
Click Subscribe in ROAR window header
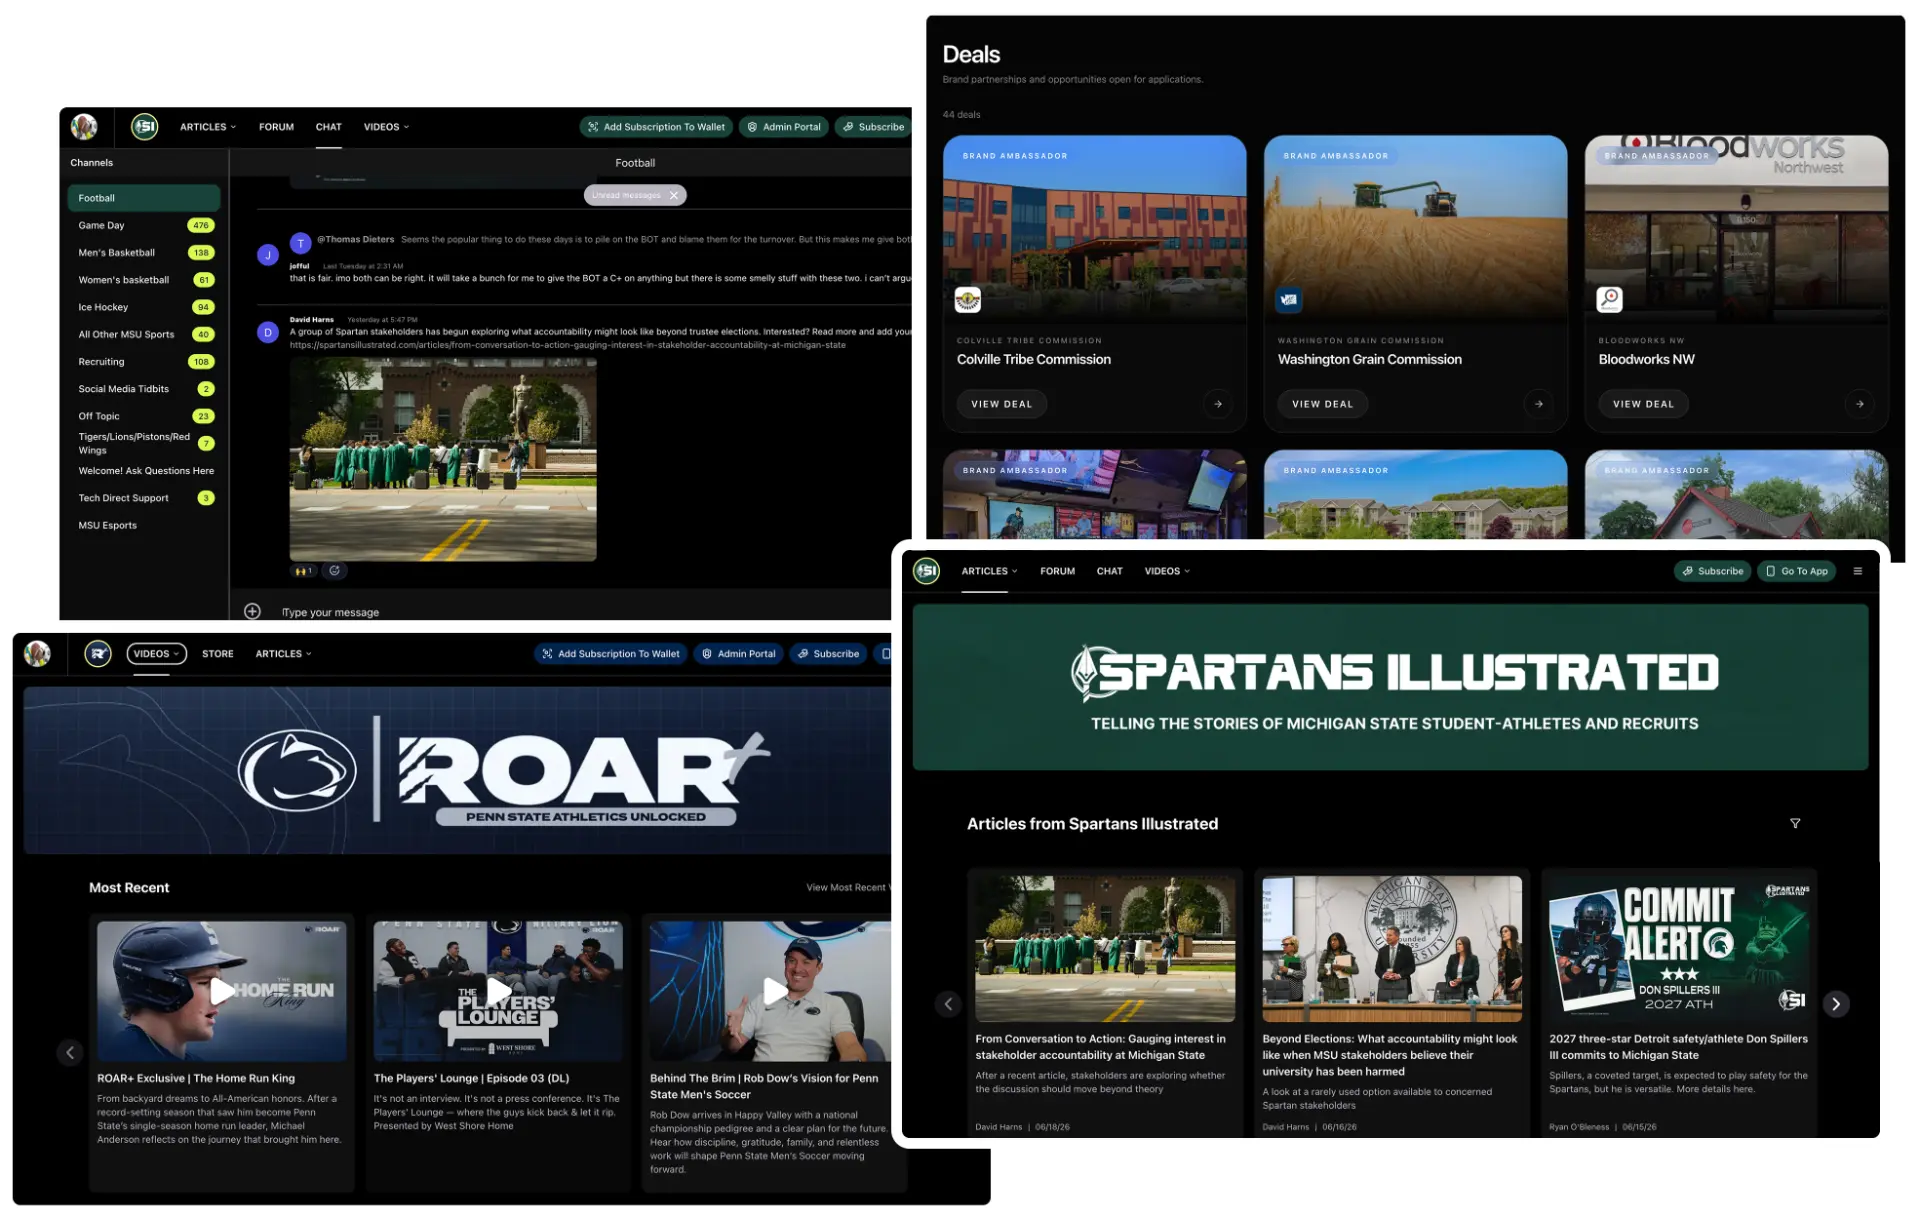tap(828, 654)
